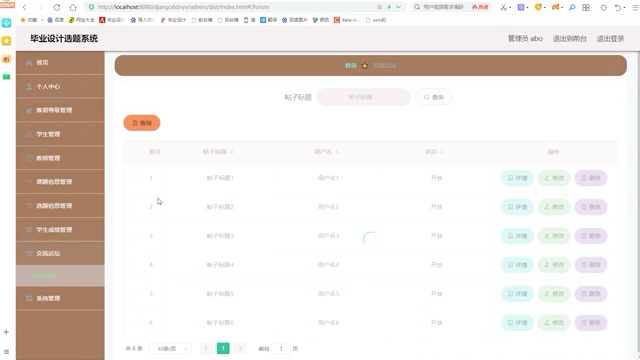Expand the 学生管理 sidebar menu
Screen dimensions: 640x360
pos(60,134)
